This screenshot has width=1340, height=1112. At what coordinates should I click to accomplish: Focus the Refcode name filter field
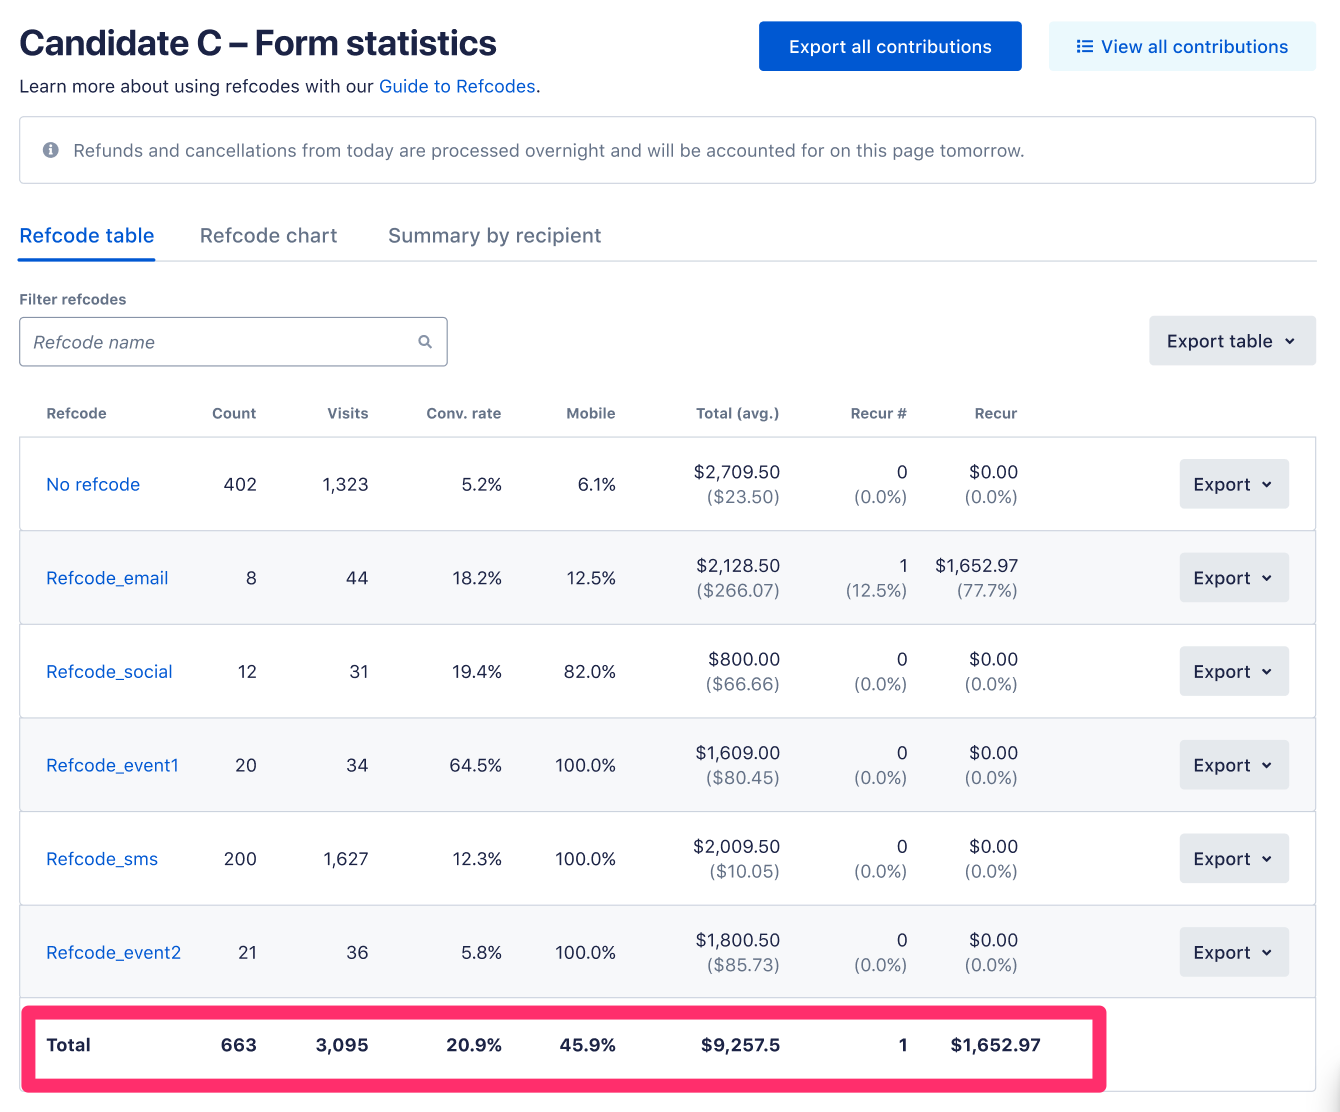click(x=220, y=342)
